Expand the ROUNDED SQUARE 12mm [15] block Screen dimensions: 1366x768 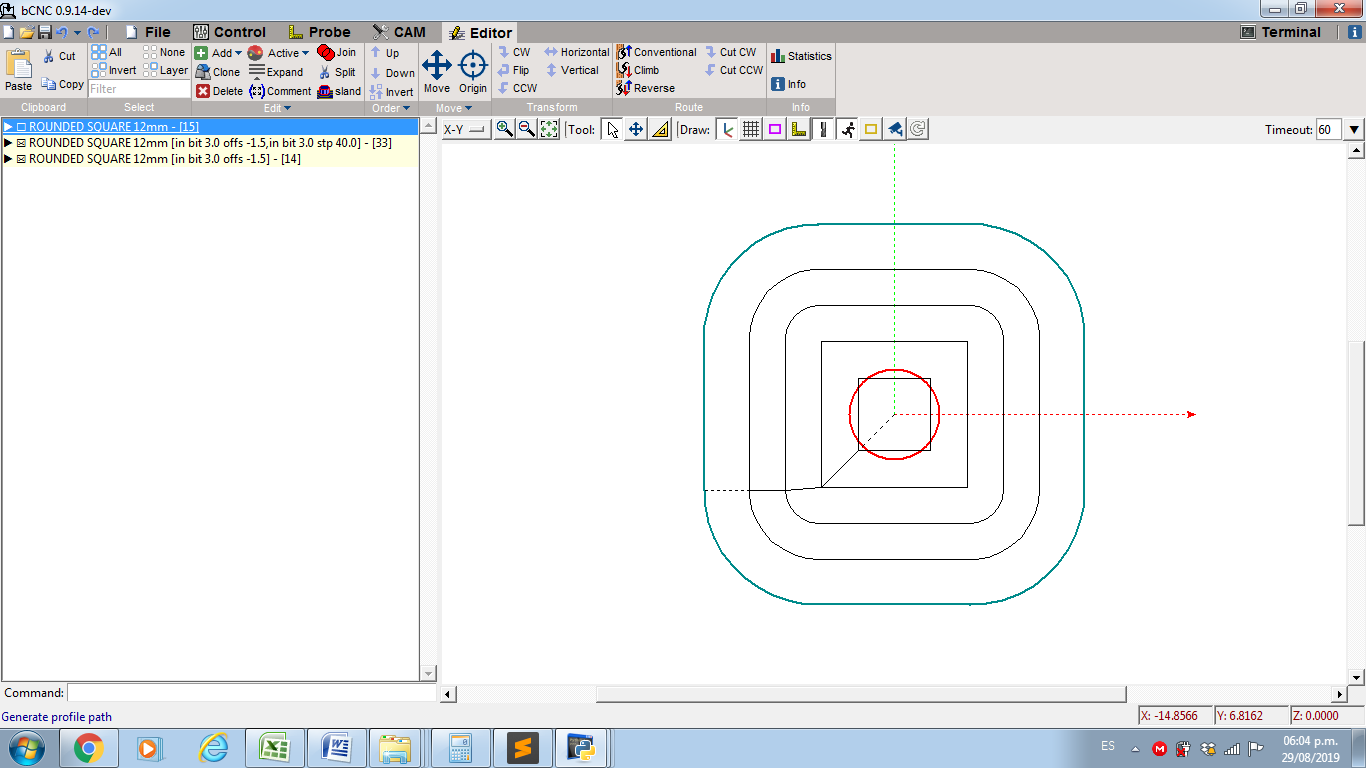pos(8,127)
